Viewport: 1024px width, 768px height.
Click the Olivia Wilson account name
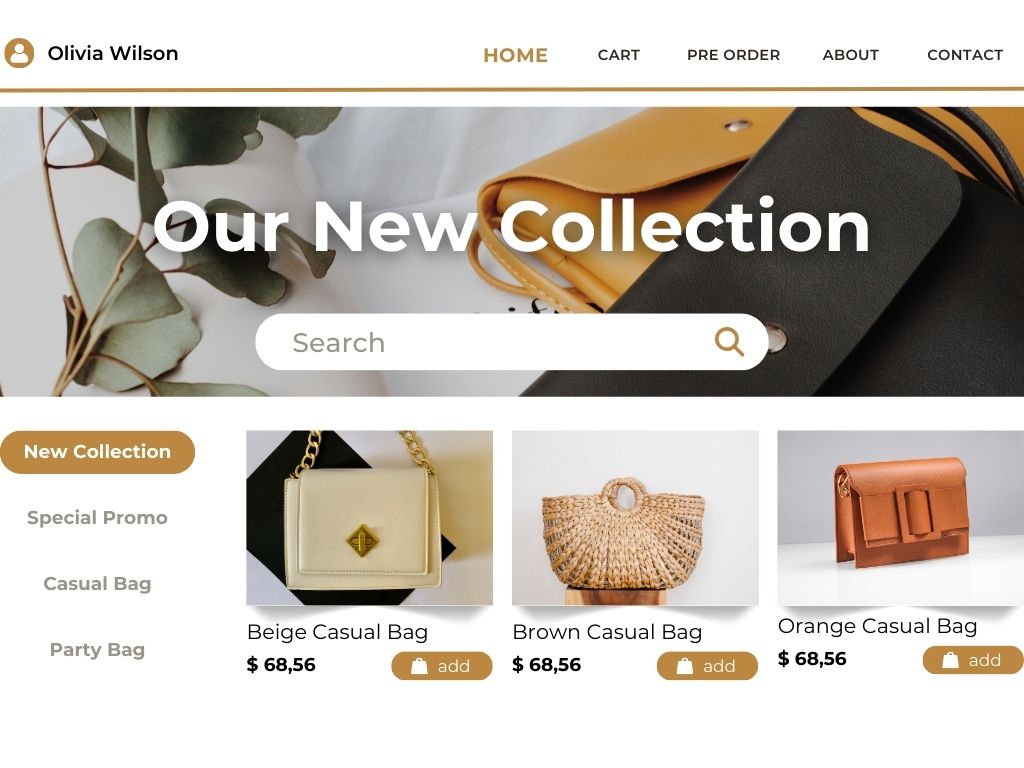112,53
